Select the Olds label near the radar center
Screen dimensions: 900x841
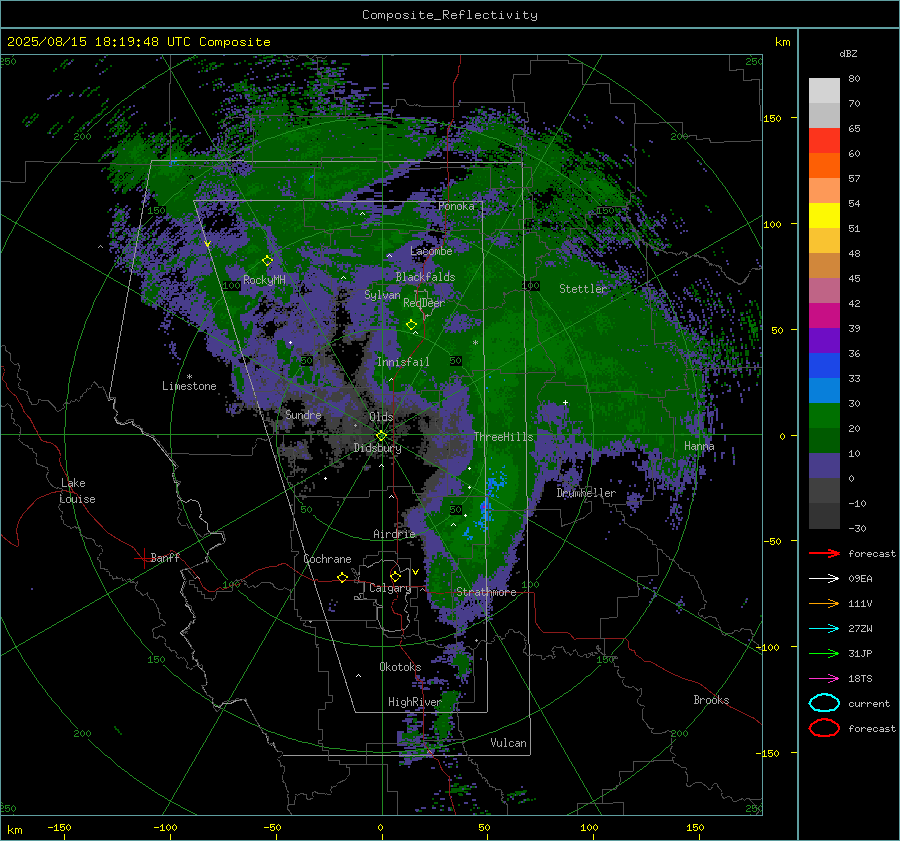click(381, 417)
